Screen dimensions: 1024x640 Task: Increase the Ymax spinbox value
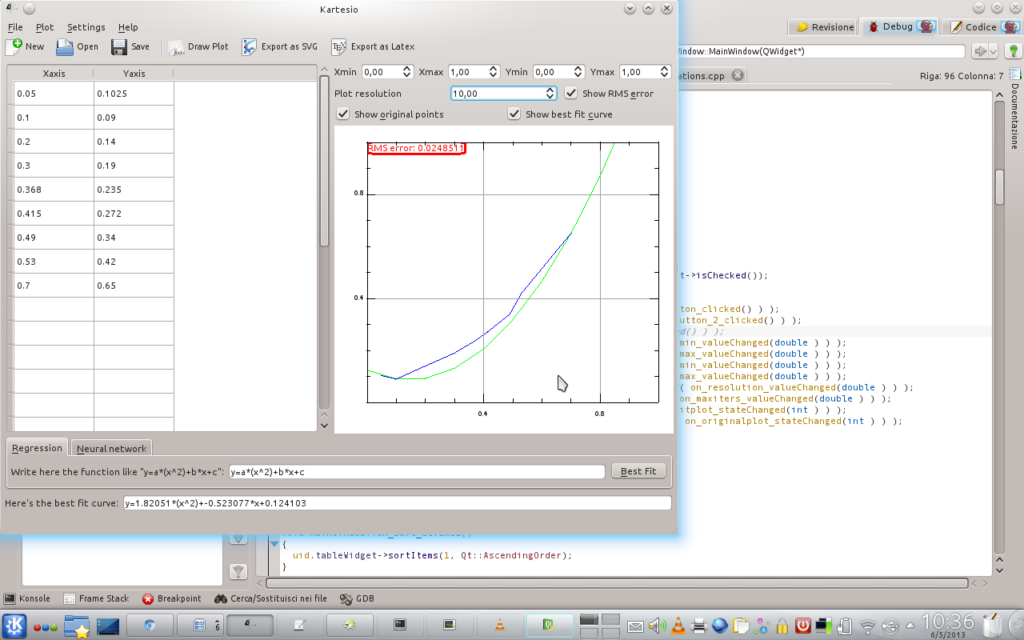point(664,68)
